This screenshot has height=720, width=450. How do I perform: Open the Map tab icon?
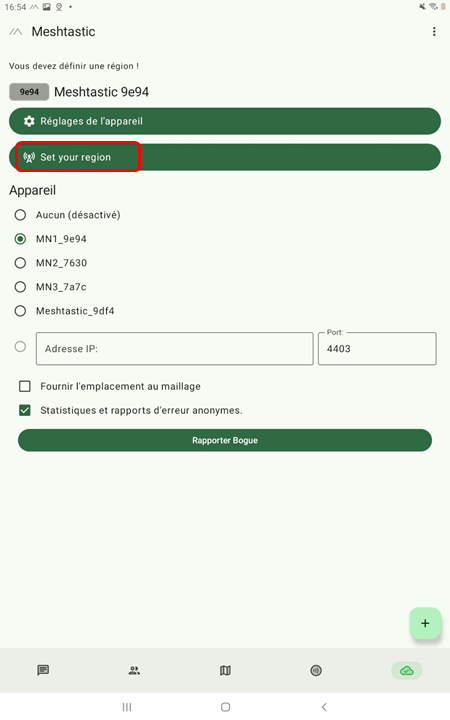[225, 670]
